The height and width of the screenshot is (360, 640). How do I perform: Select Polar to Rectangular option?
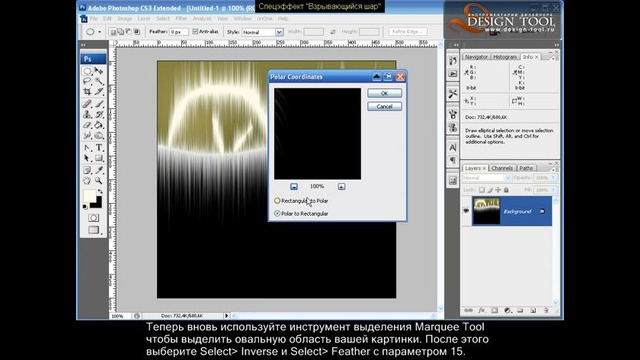[x=302, y=213]
